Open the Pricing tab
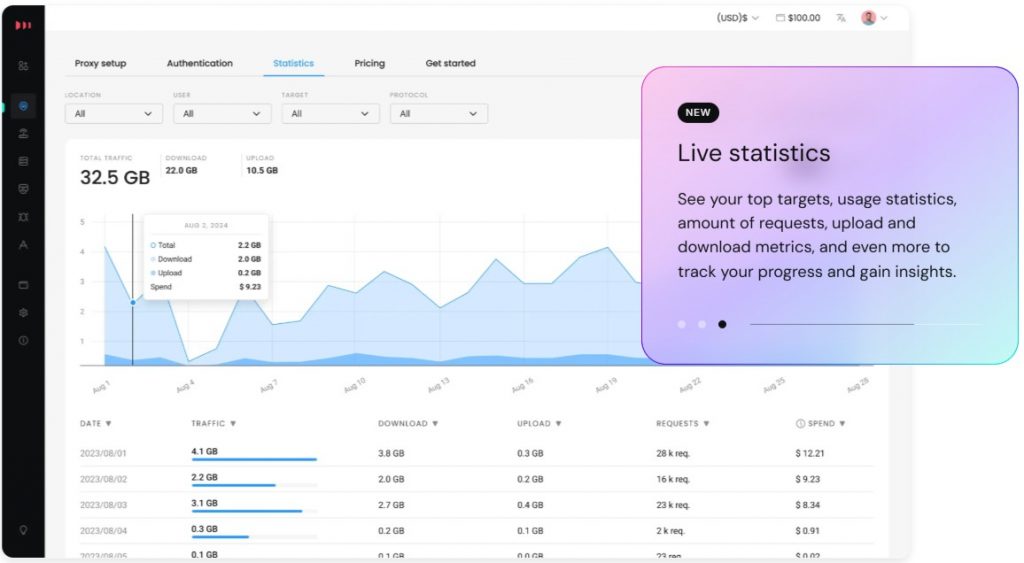The width and height of the screenshot is (1024, 563). pyautogui.click(x=370, y=63)
